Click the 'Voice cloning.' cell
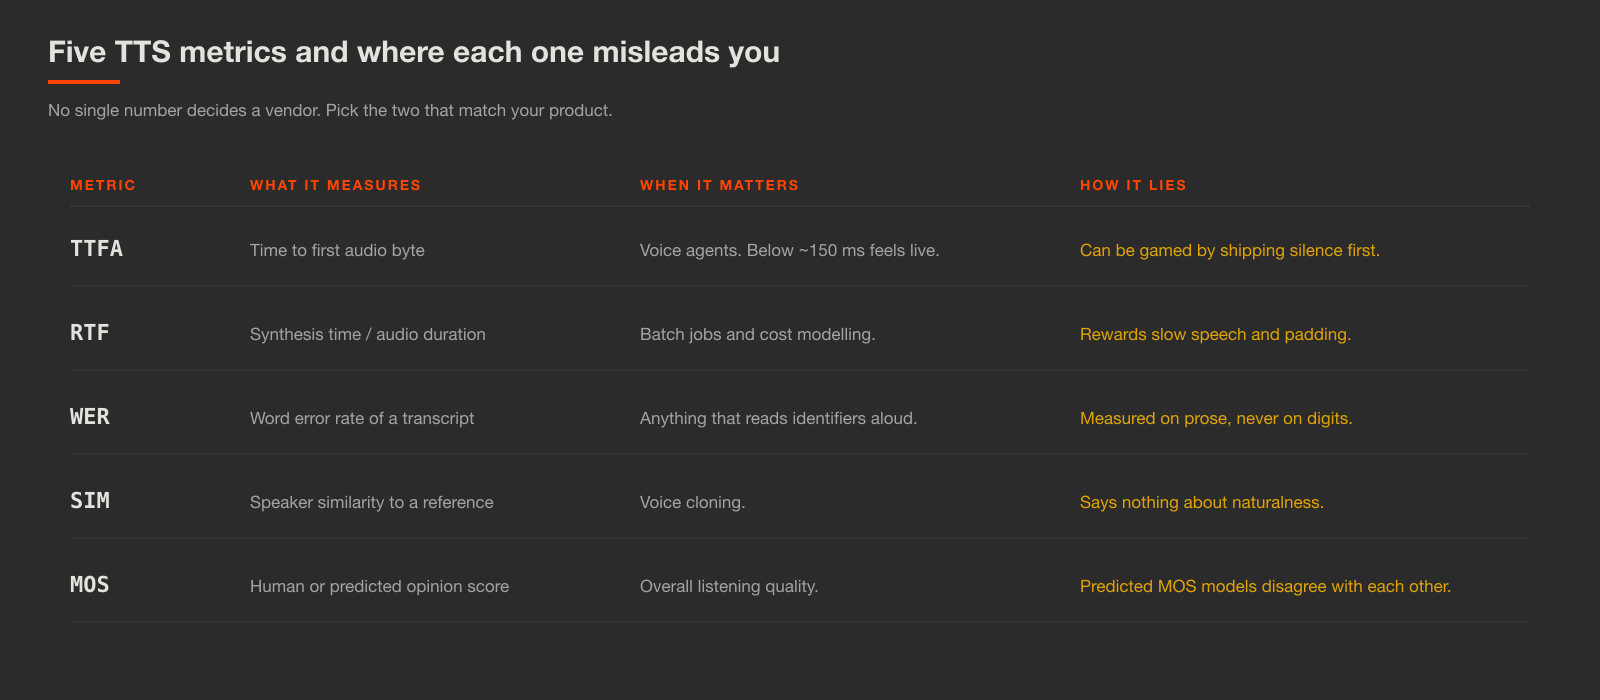This screenshot has width=1600, height=700. coord(692,502)
